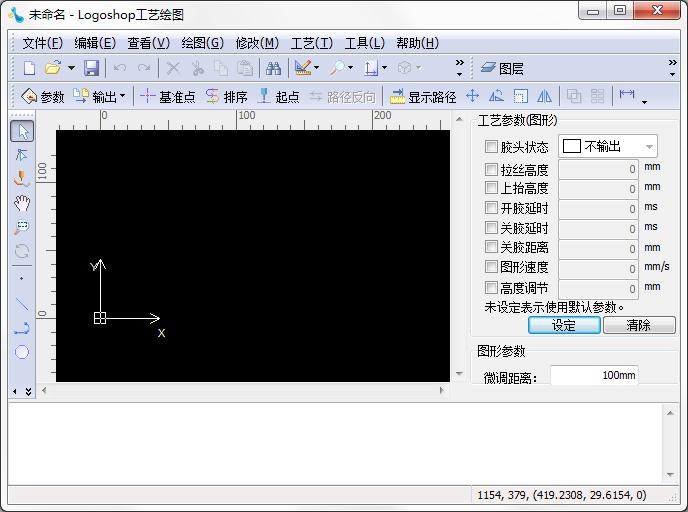Open the 文件(F) menu
The image size is (688, 512).
pyautogui.click(x=42, y=43)
